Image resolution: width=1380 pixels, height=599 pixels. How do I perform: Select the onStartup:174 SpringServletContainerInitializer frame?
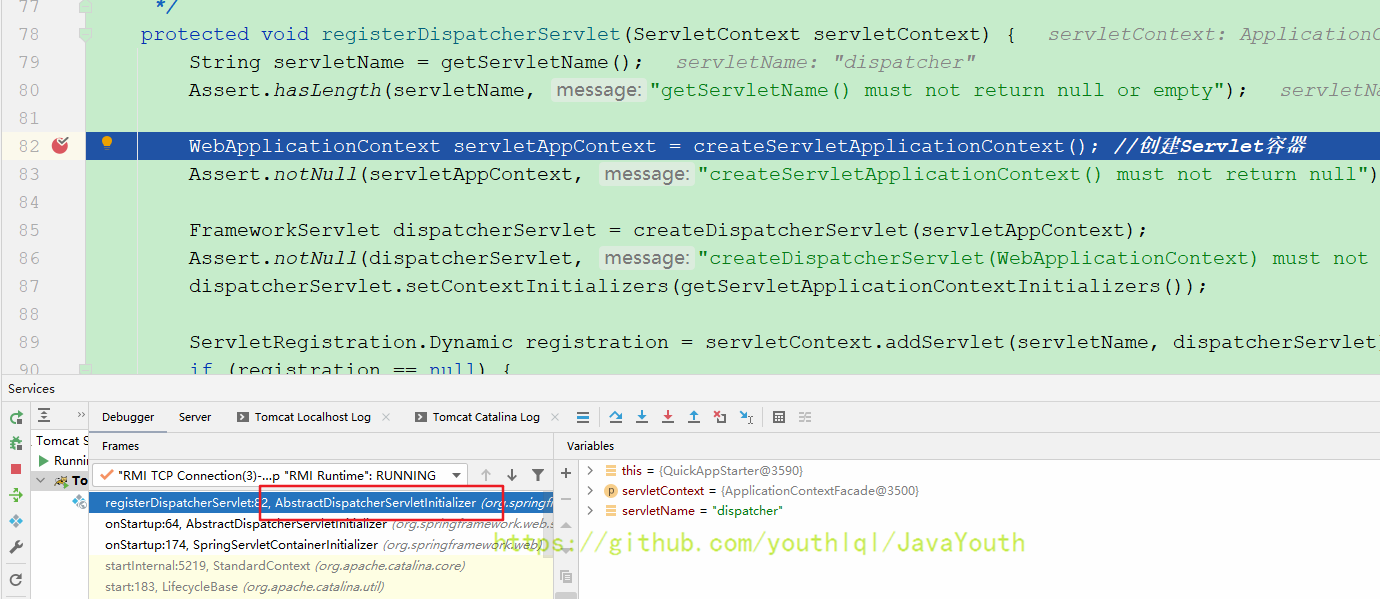pos(241,545)
